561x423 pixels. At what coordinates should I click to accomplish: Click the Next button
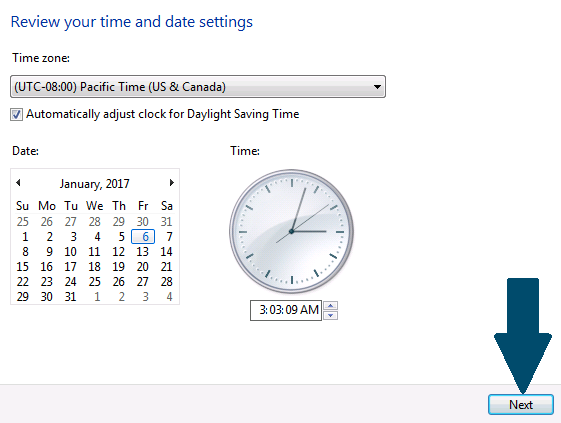tap(521, 405)
